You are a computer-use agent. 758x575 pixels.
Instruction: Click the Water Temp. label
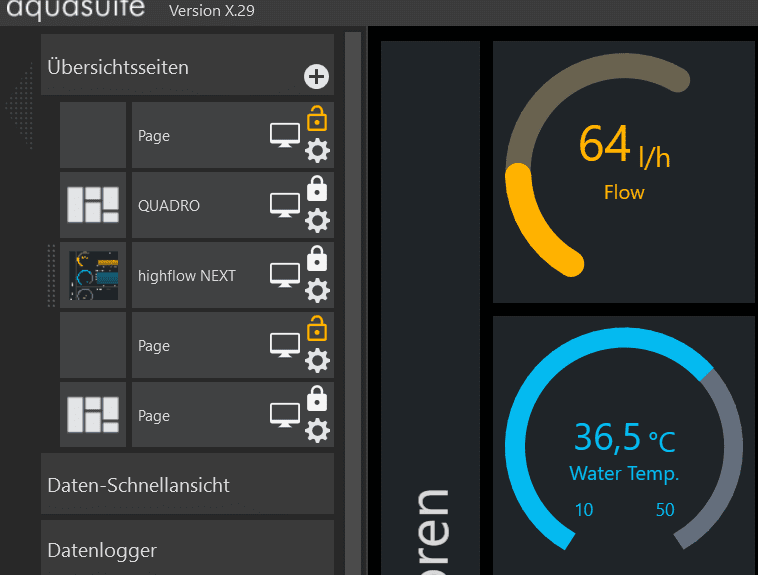(x=624, y=473)
